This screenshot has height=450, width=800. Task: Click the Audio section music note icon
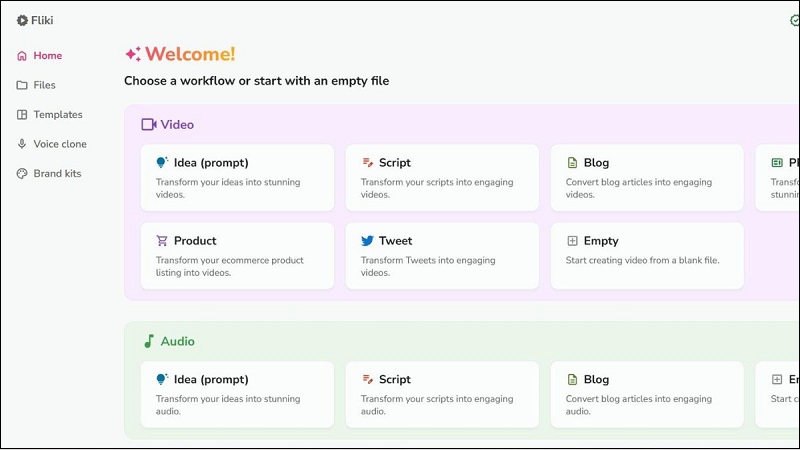[x=149, y=342]
